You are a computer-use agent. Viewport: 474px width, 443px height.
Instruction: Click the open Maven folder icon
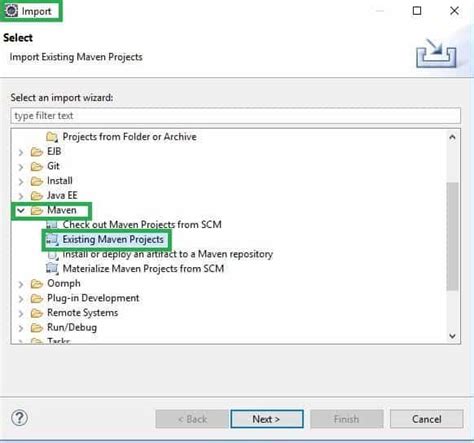(37, 210)
